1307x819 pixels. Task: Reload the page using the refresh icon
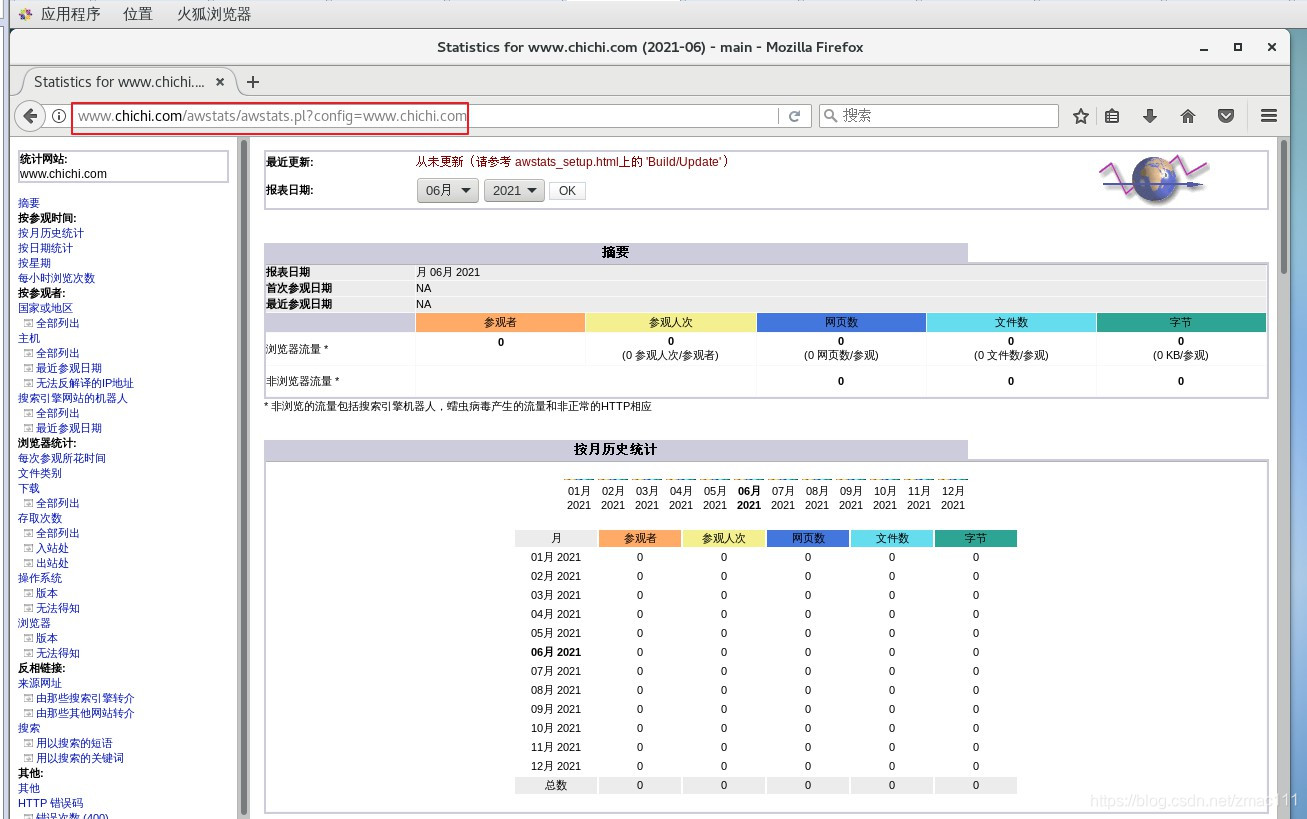[x=794, y=116]
